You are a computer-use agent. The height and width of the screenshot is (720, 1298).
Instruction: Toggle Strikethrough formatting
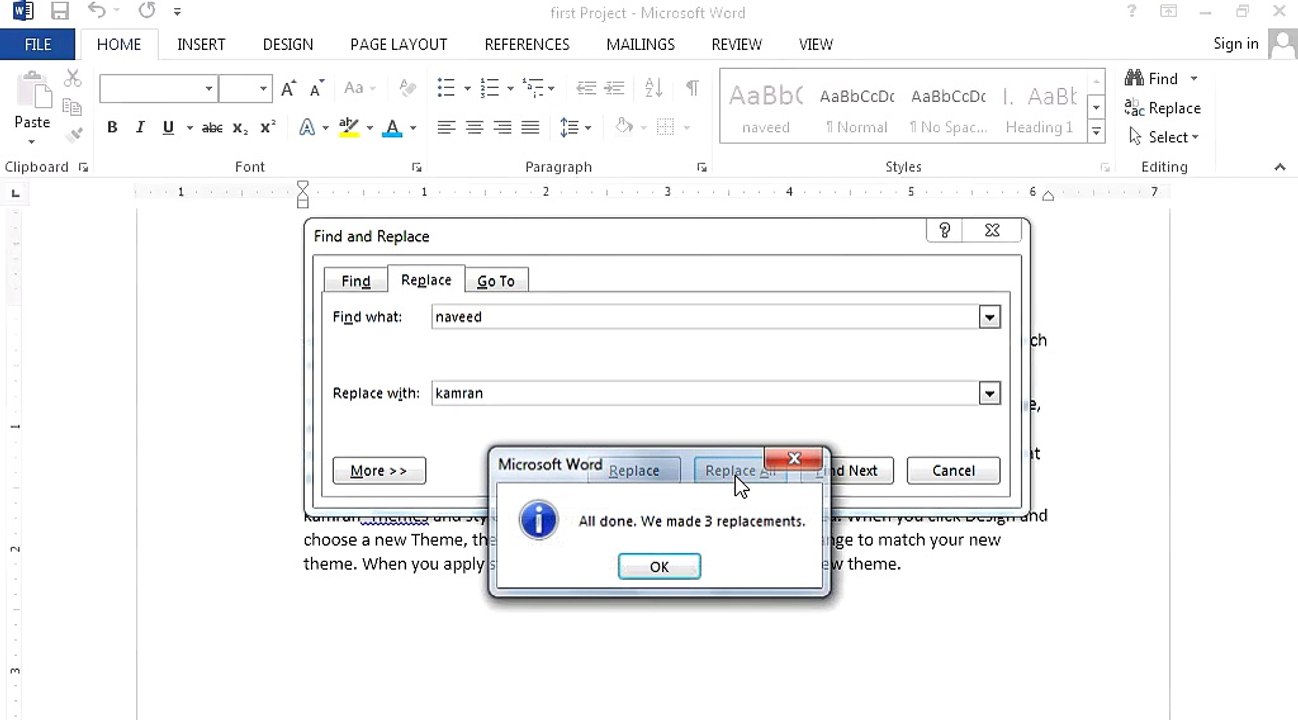[x=212, y=128]
